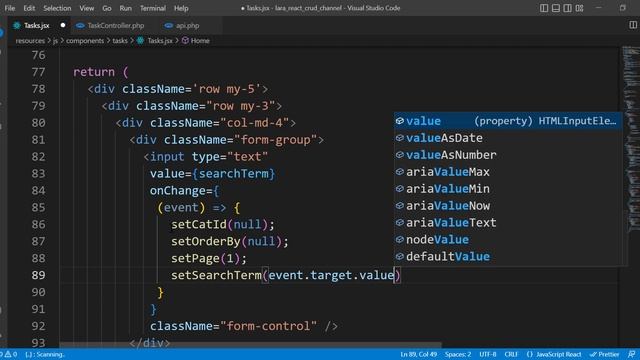Click the return keyword on line 77

(x=94, y=72)
